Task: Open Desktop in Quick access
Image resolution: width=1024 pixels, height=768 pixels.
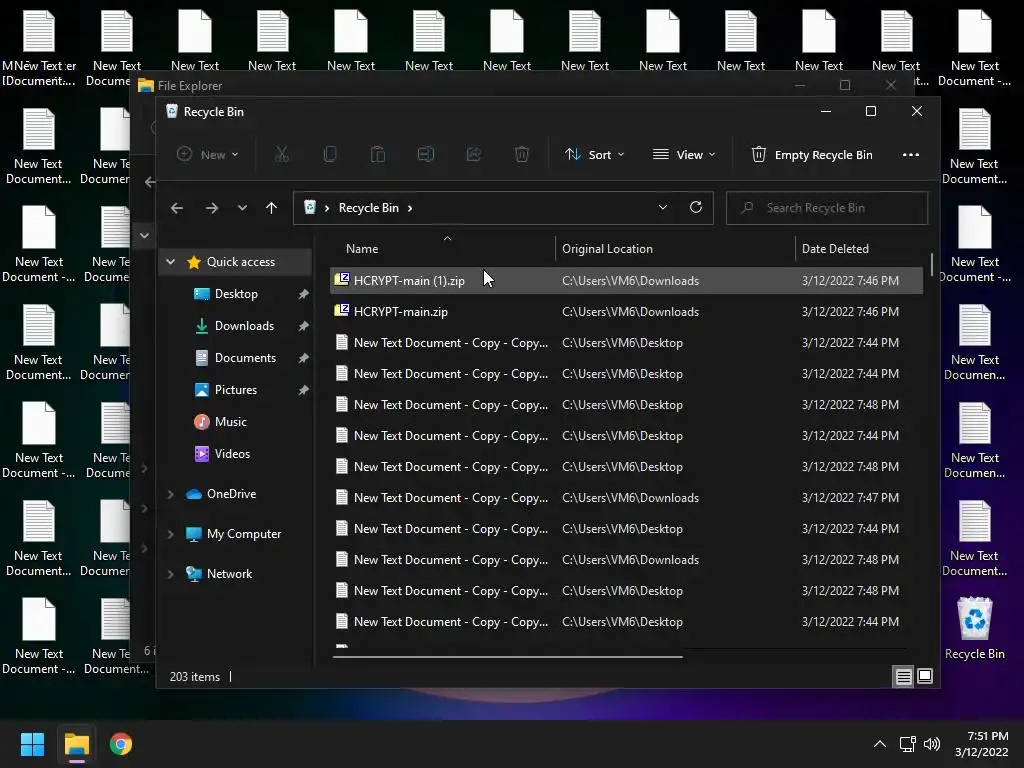Action: [236, 294]
